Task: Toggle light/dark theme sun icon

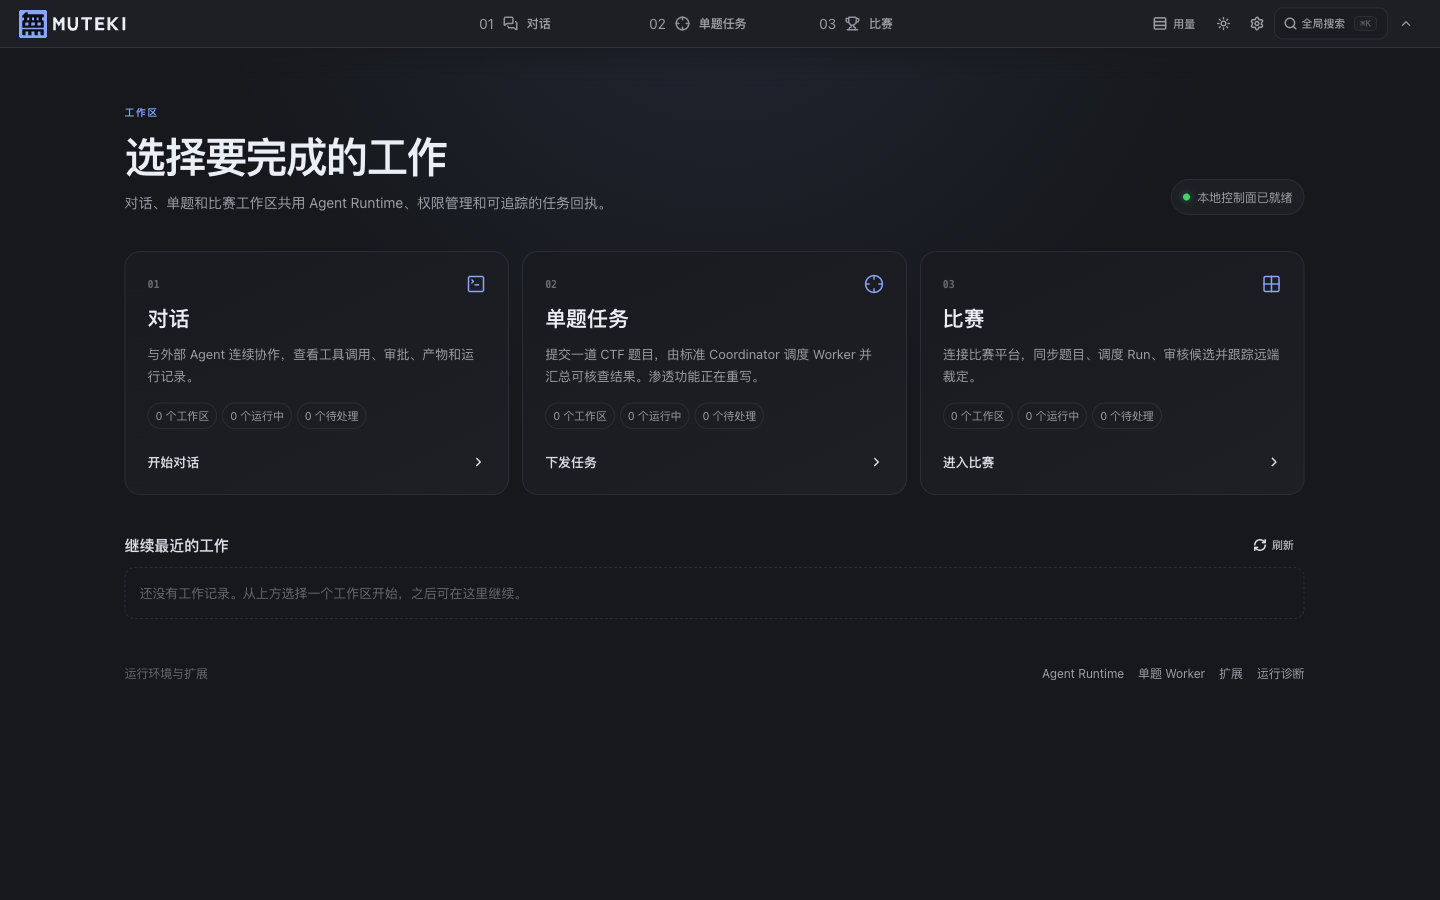Action: (x=1223, y=24)
